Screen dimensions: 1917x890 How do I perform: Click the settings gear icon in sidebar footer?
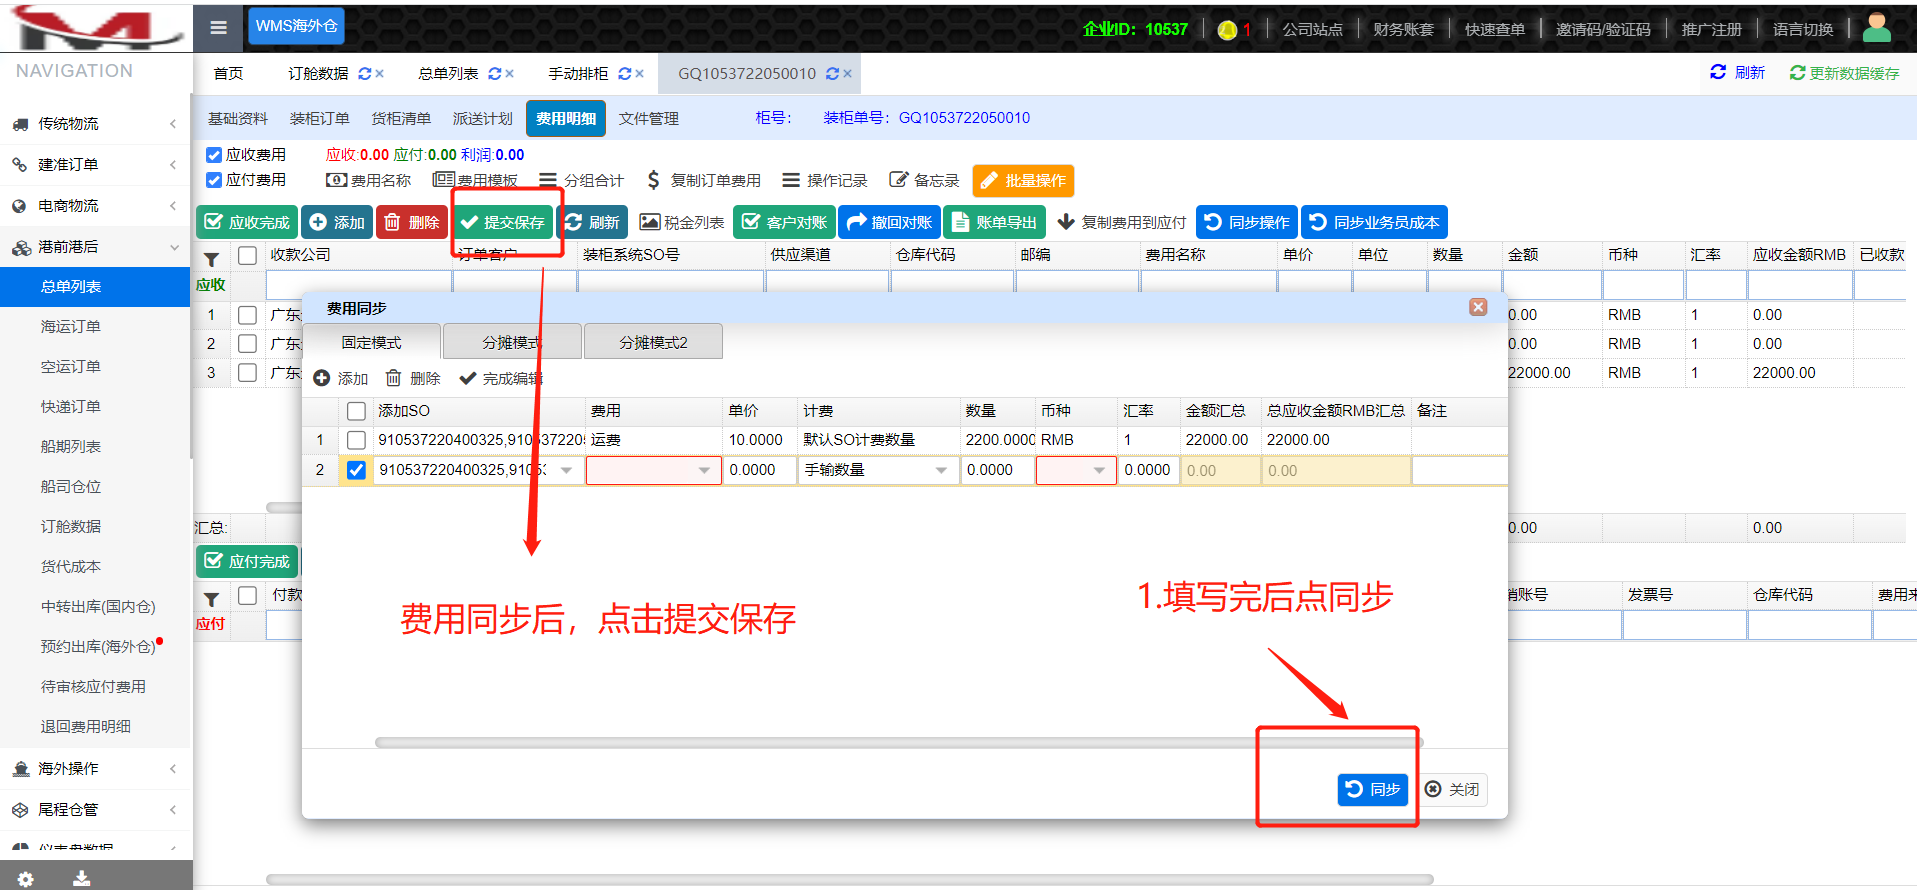(x=26, y=878)
